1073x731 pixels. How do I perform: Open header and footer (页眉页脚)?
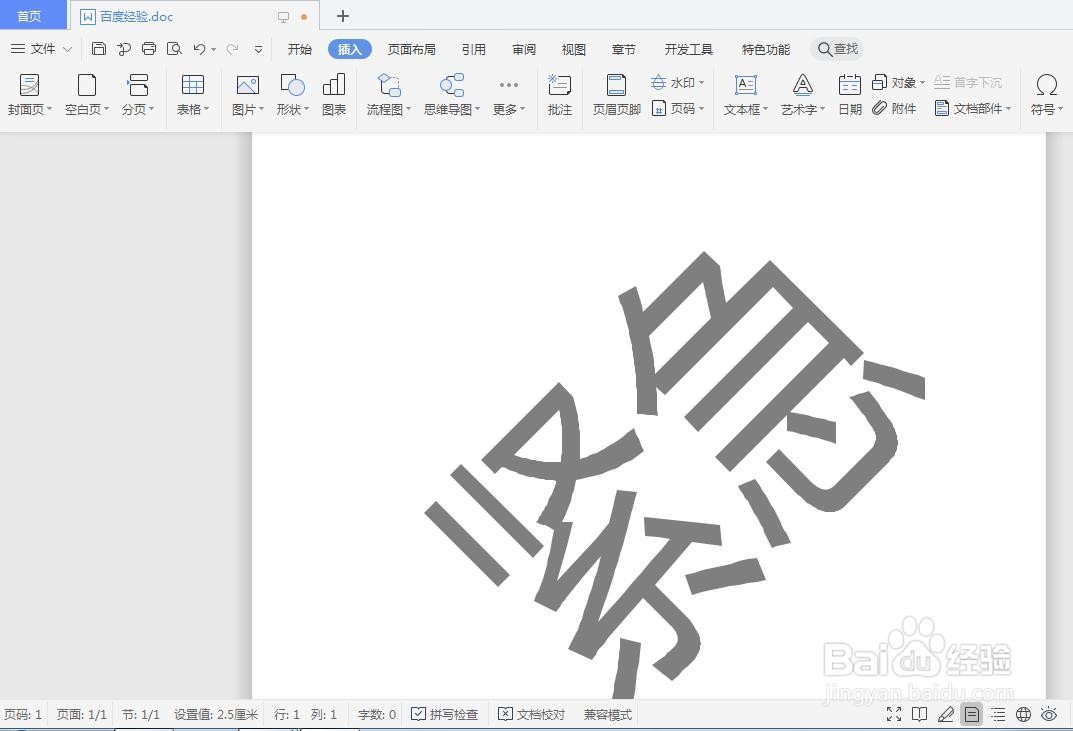[x=617, y=94]
